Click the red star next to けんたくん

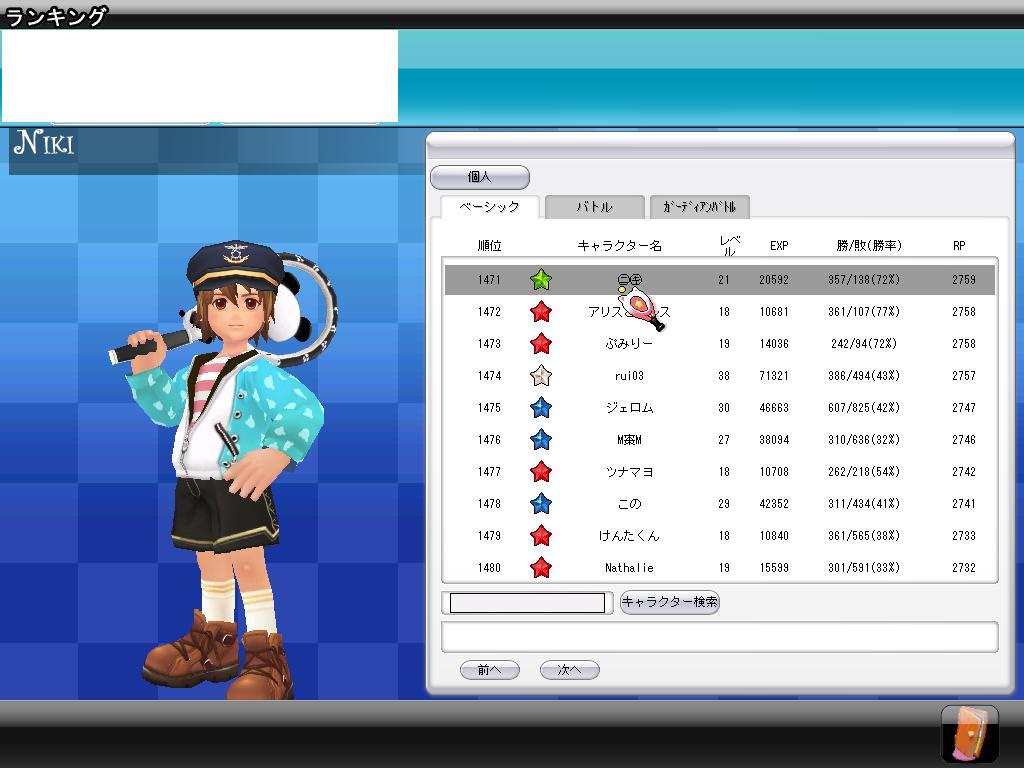(541, 536)
